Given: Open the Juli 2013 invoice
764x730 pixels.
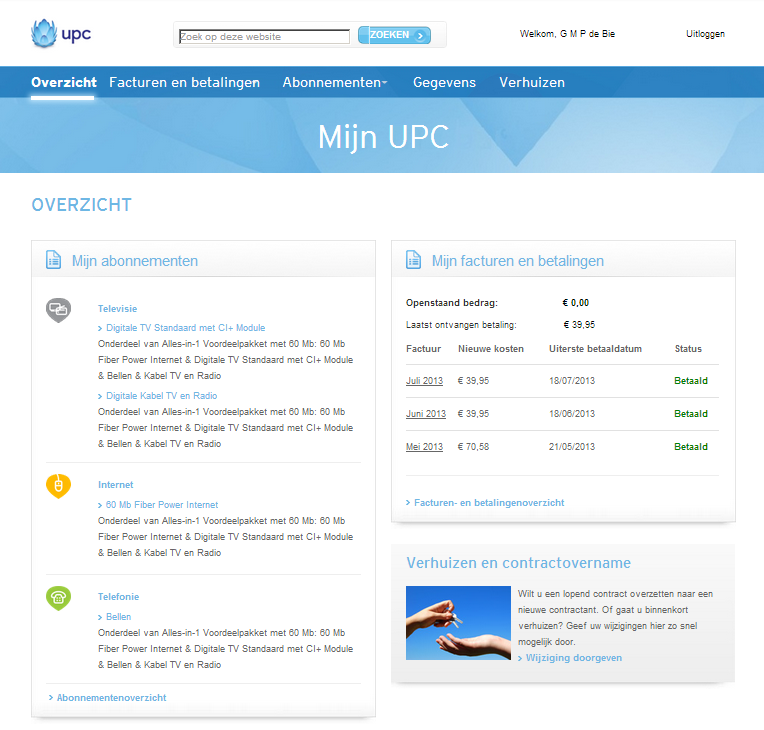Looking at the screenshot, I should click(x=424, y=381).
